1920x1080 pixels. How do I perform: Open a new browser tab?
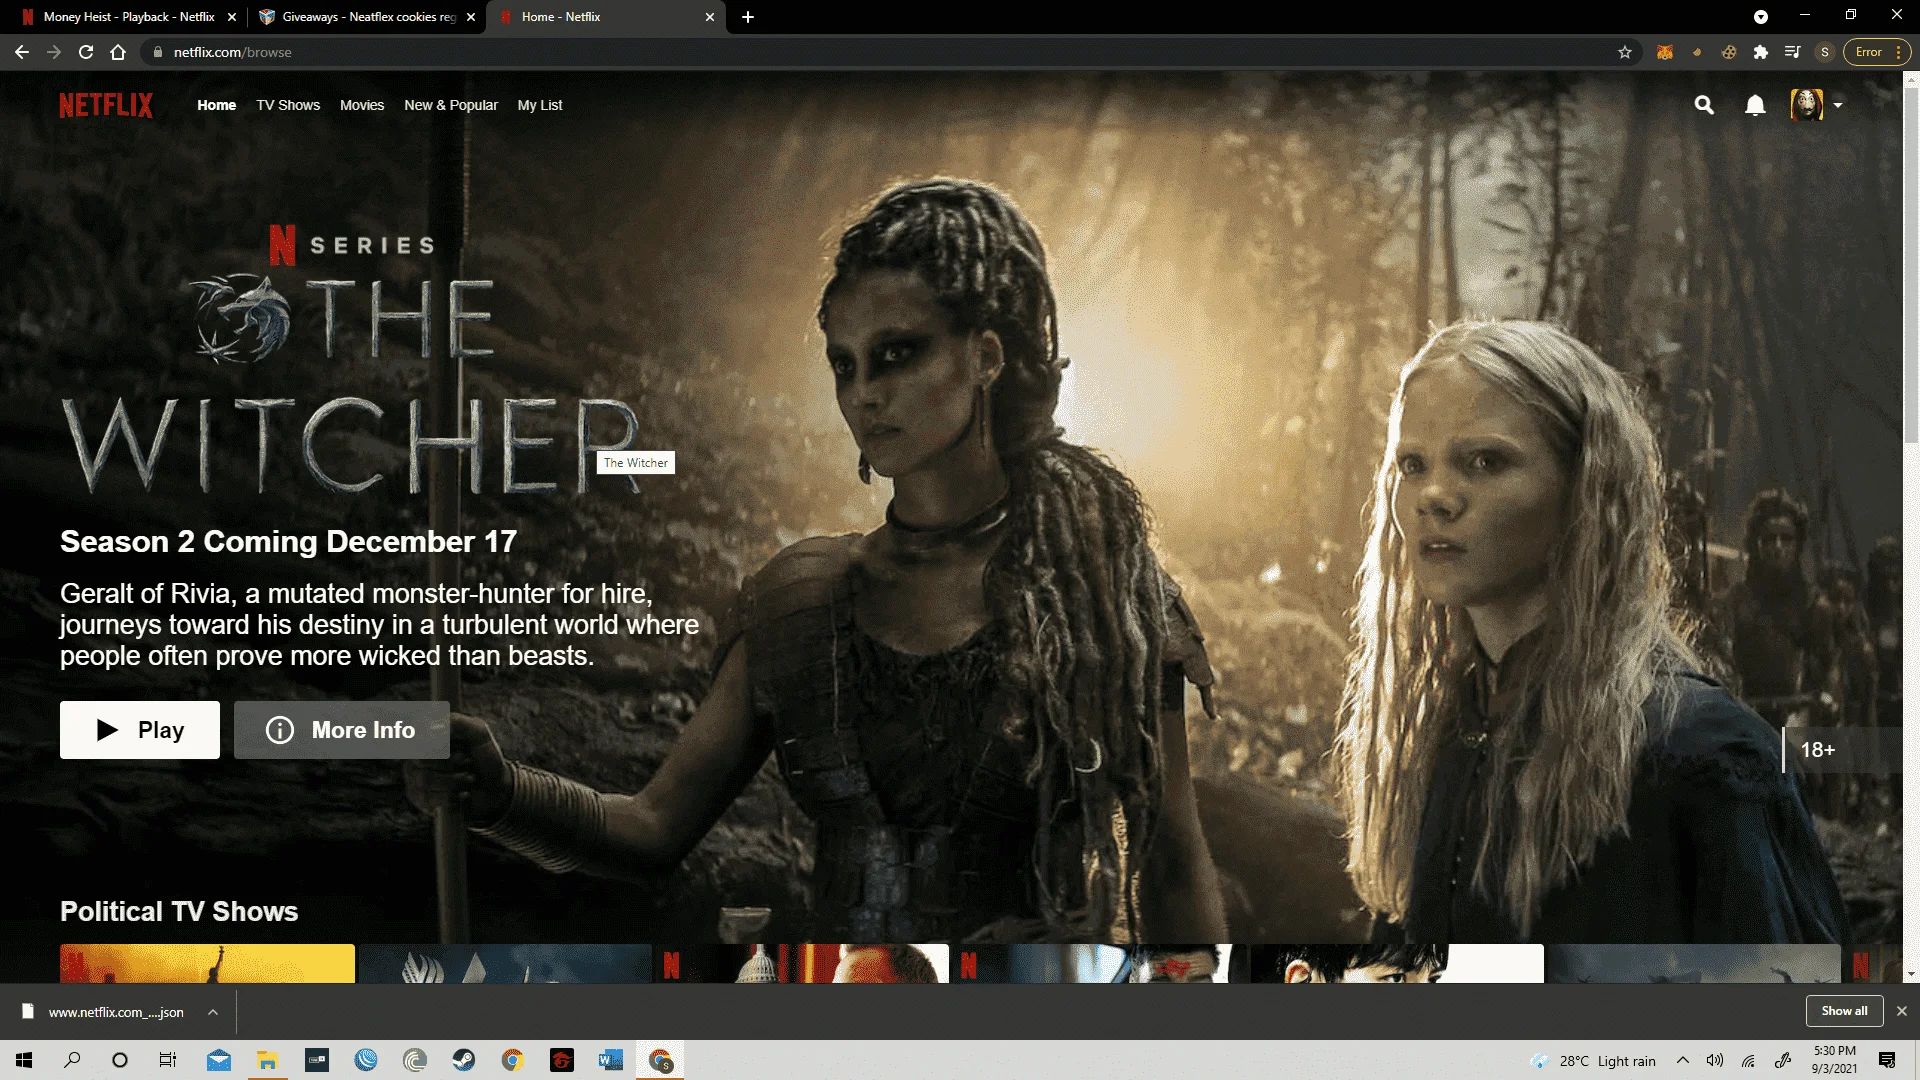pos(748,17)
